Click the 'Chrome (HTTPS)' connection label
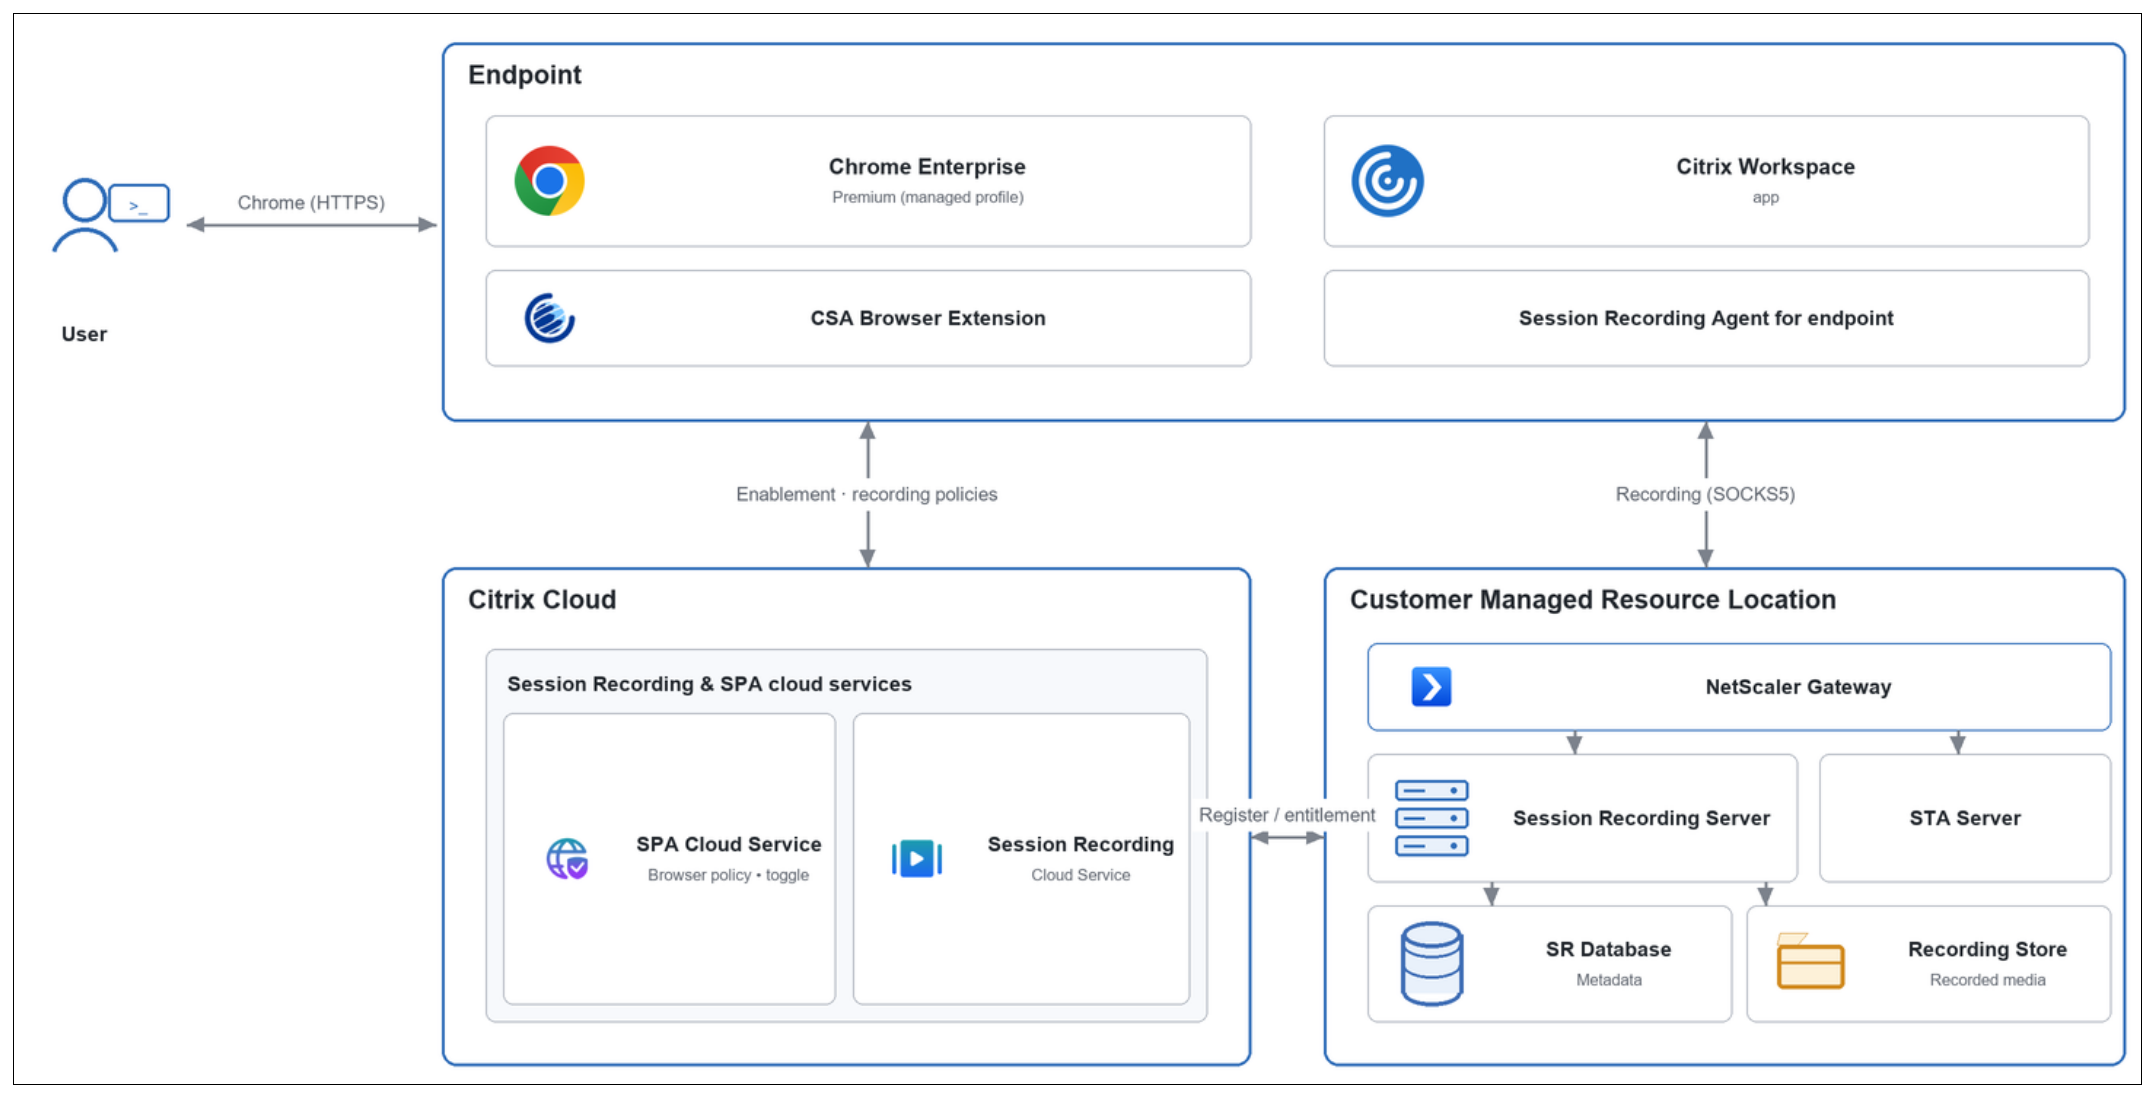Screen dimensions: 2154x1102 coord(311,203)
